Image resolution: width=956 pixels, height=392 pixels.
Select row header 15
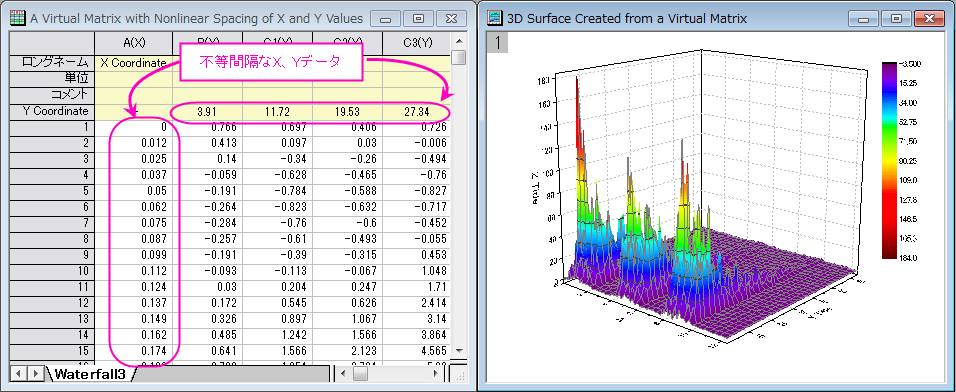[52, 351]
